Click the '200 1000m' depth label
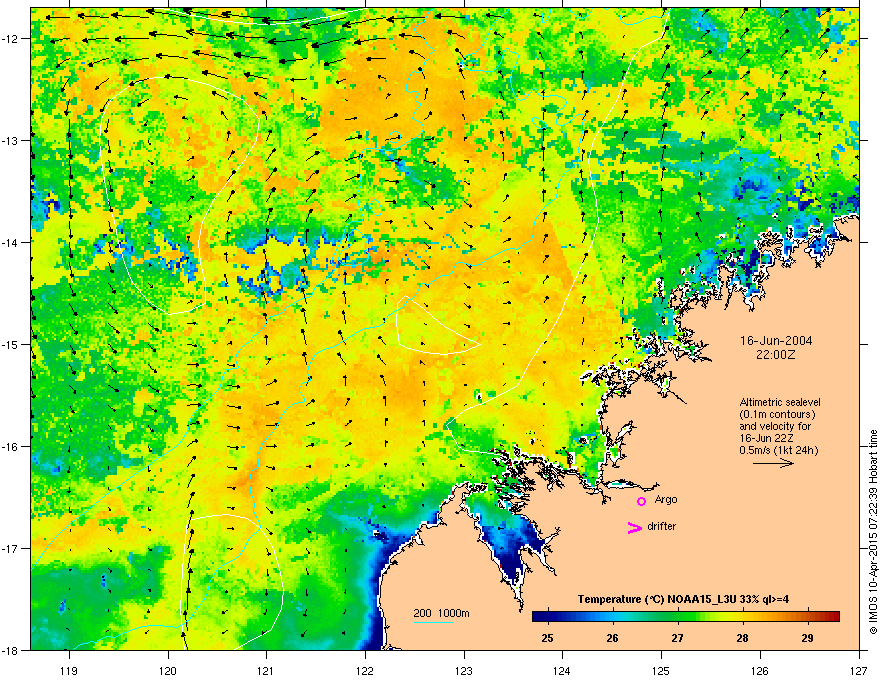The image size is (880, 680). [442, 613]
